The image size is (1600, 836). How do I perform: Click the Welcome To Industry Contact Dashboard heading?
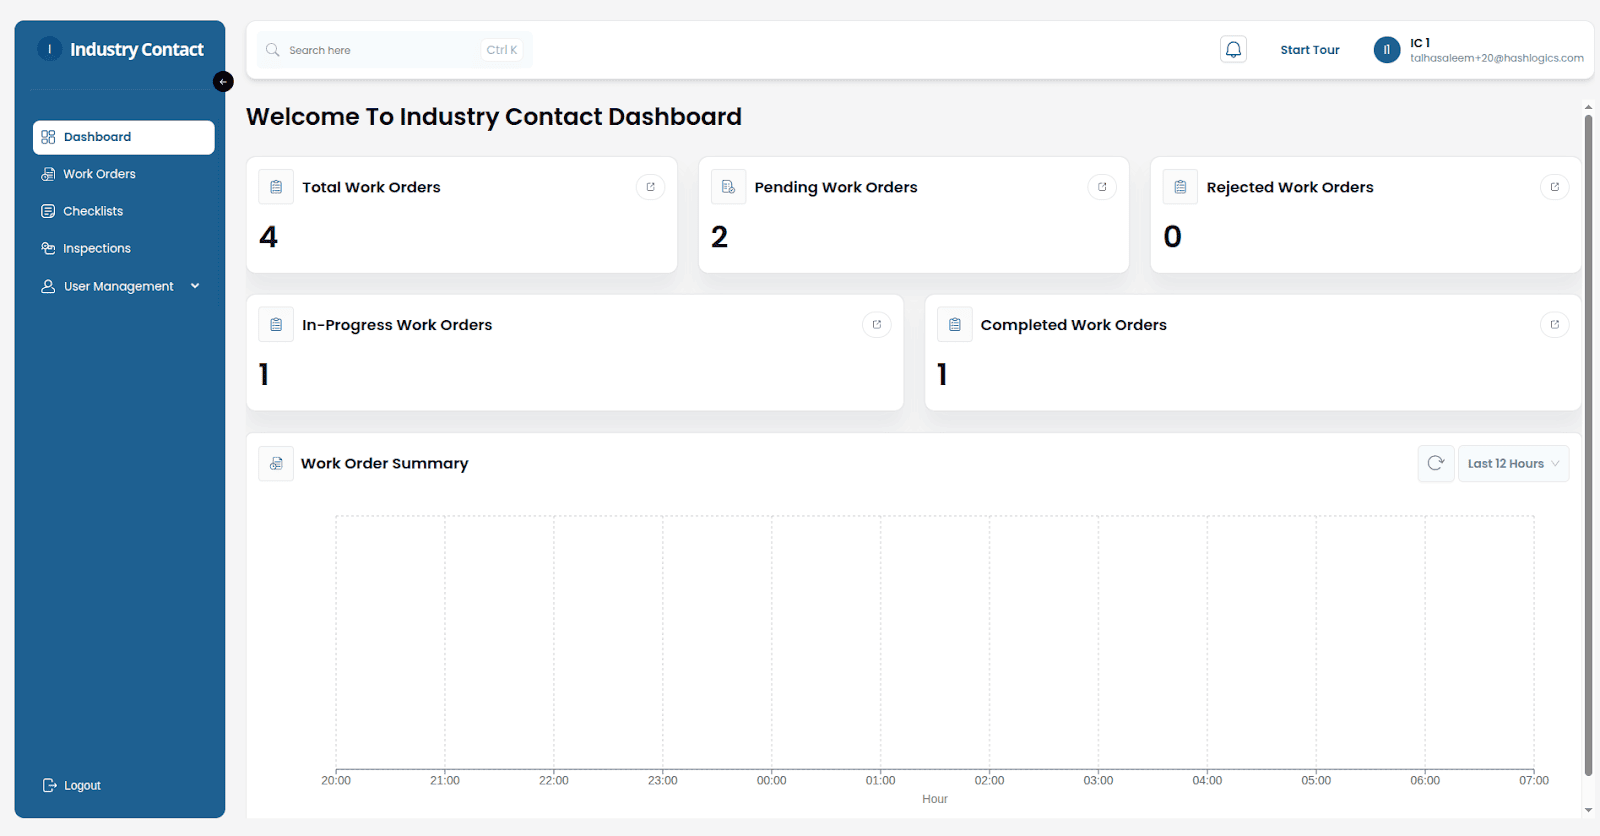[x=494, y=117]
